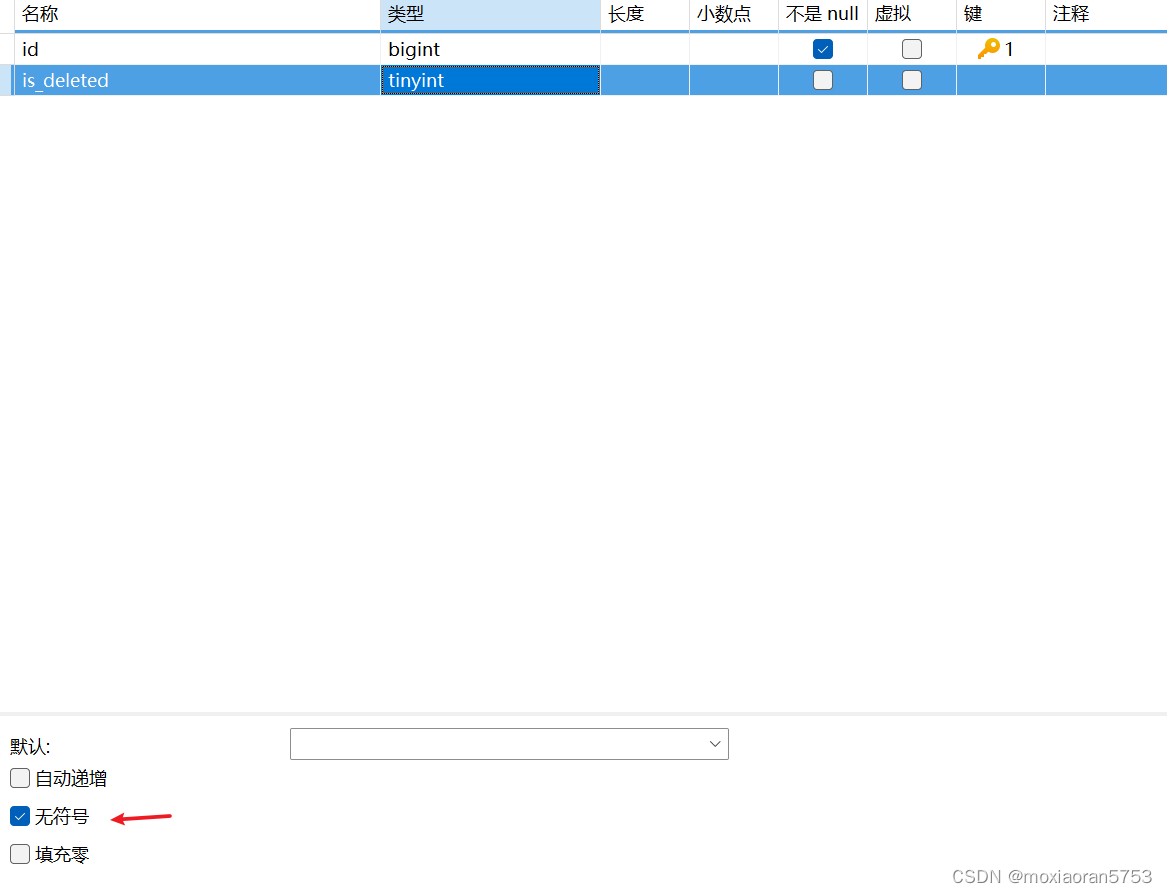
Task: Click the 长度 cell of is_deleted row
Action: tap(645, 80)
